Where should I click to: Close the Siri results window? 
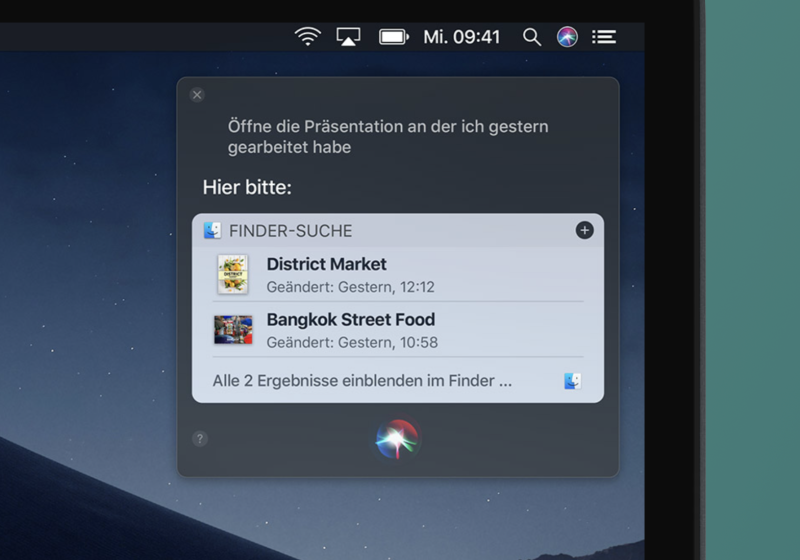click(197, 95)
